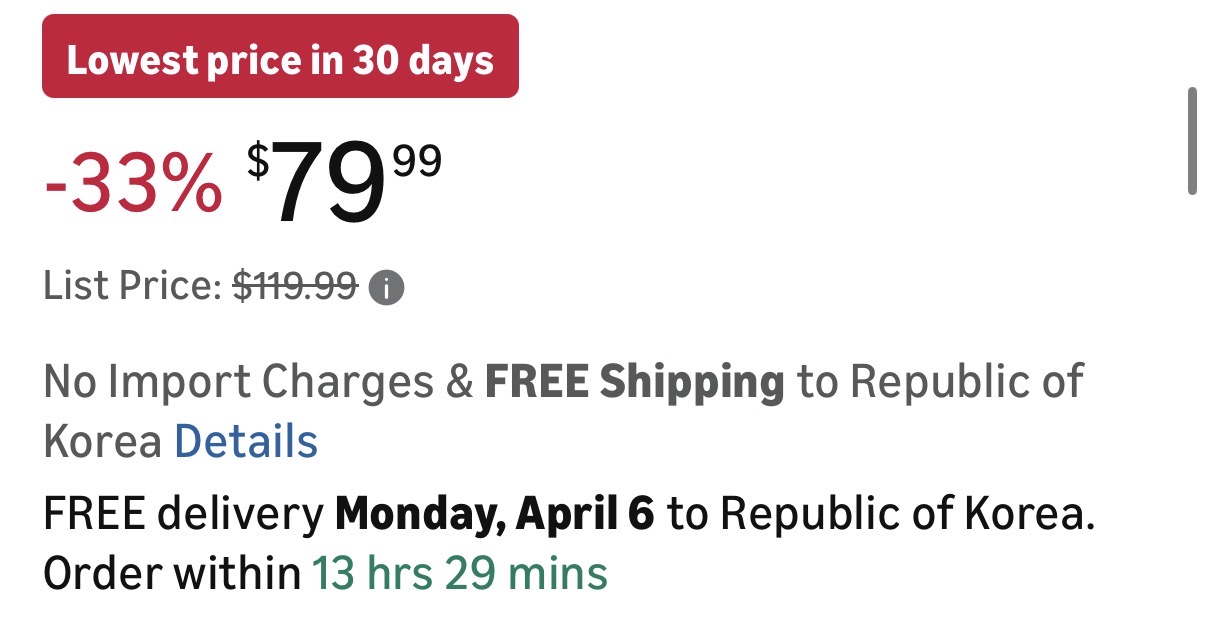Click the superscript 99 cents
The height and width of the screenshot is (629, 1206).
click(417, 161)
